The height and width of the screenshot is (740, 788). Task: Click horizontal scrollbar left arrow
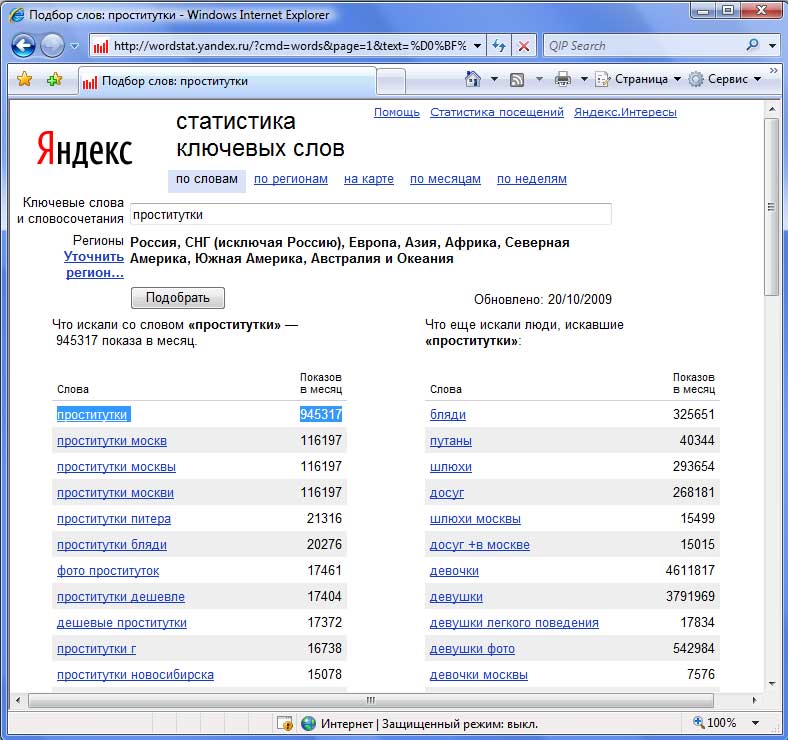(18, 700)
